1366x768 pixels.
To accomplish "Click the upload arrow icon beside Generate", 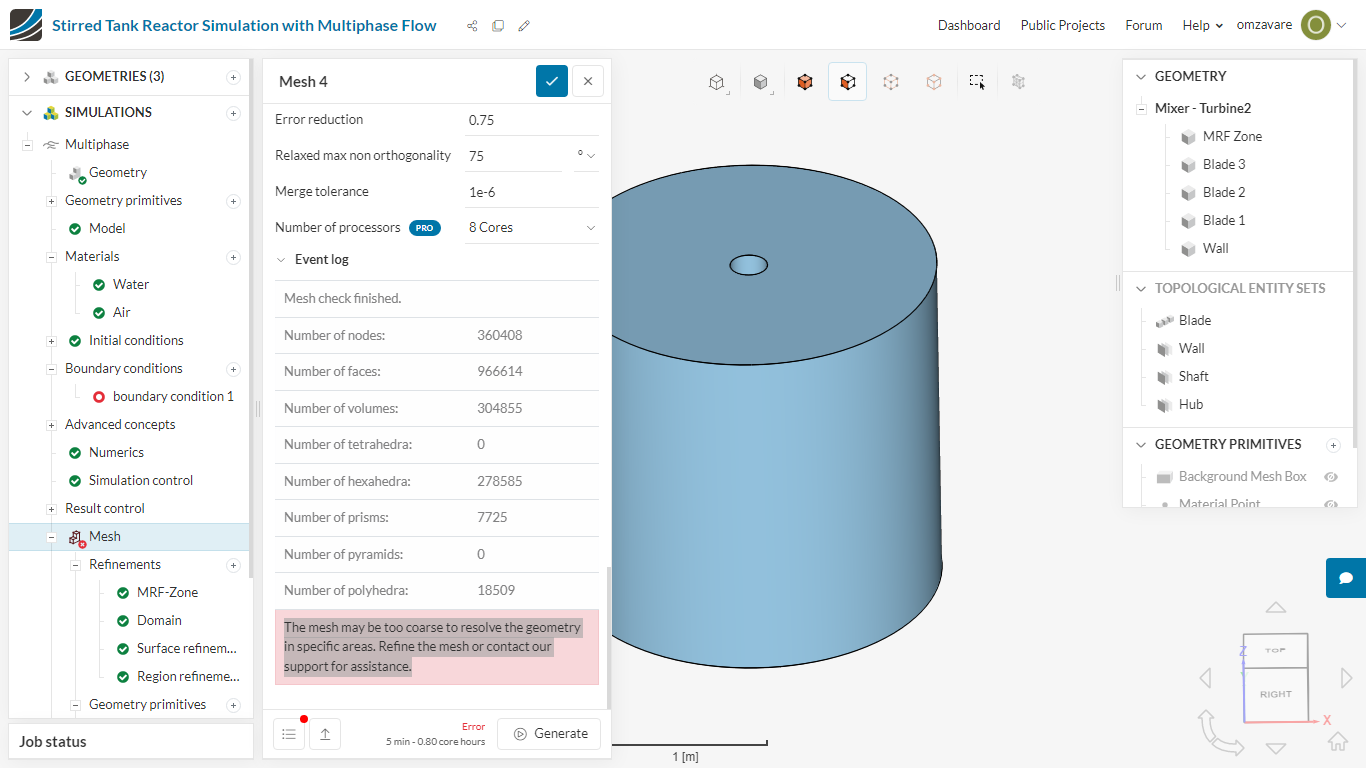I will coord(325,734).
